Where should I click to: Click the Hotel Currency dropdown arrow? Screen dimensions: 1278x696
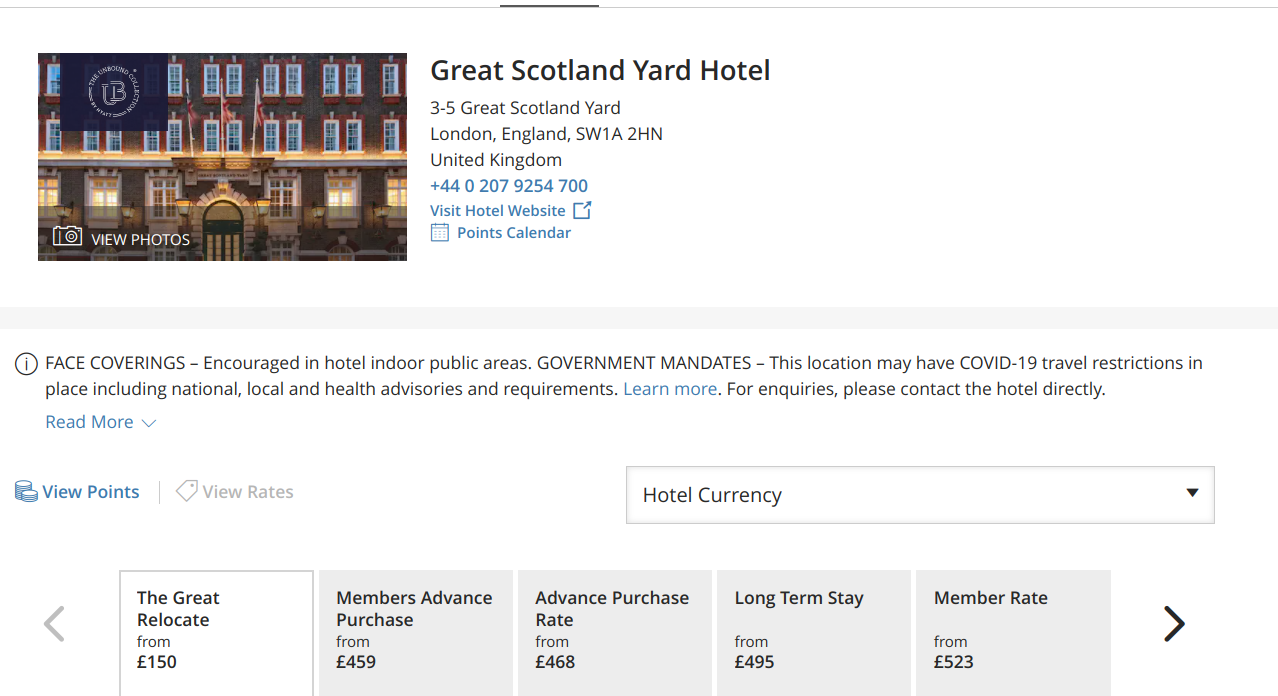(1191, 493)
